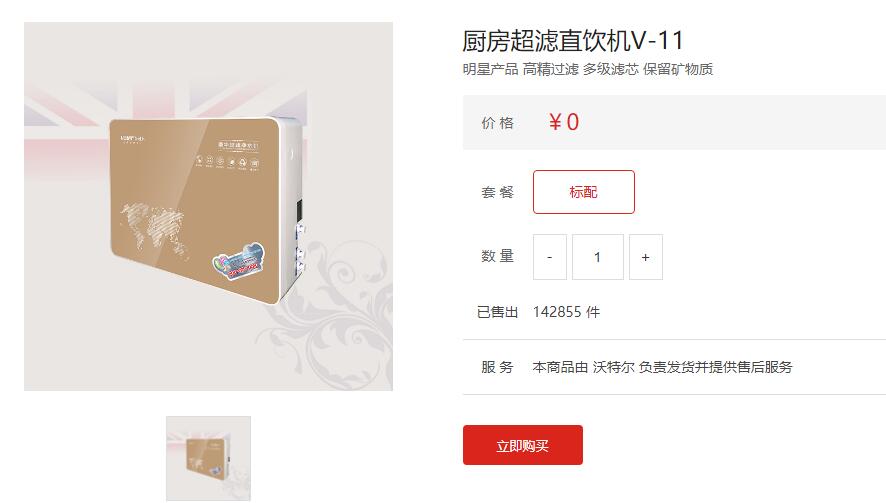This screenshot has width=886, height=503.
Task: Click the minus quantity button
Action: pyautogui.click(x=550, y=257)
